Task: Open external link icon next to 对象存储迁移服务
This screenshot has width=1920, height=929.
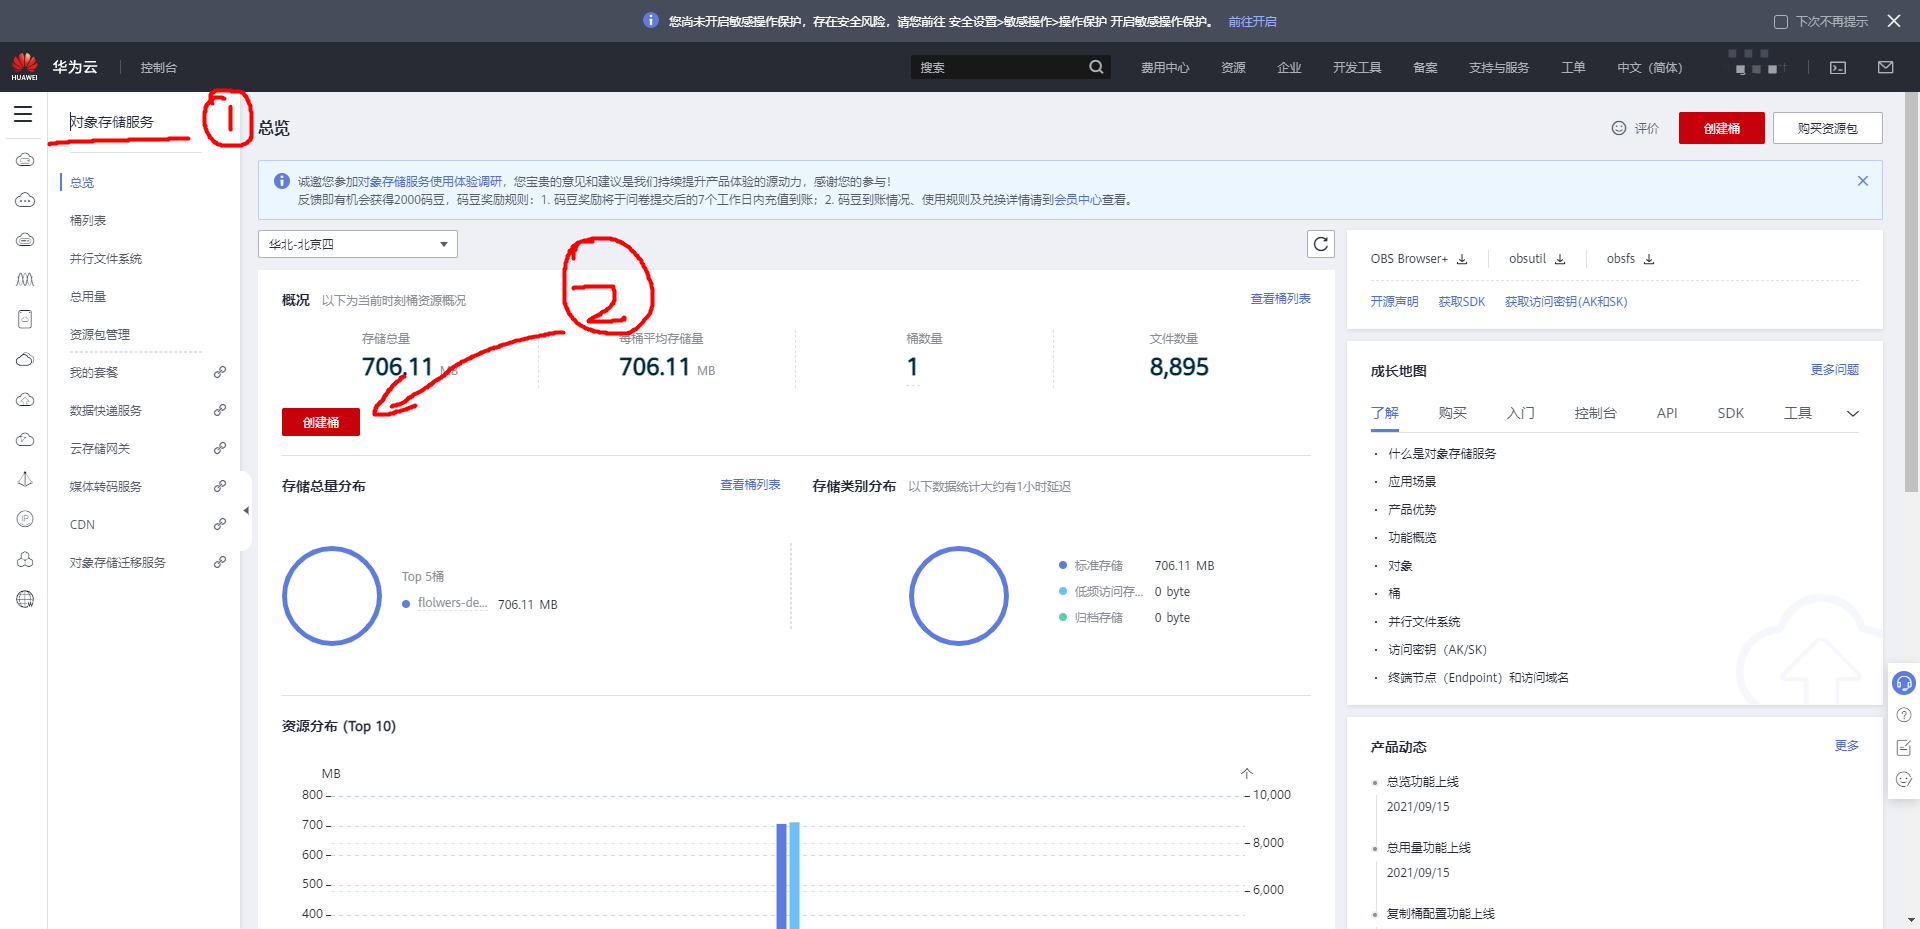Action: [x=220, y=562]
